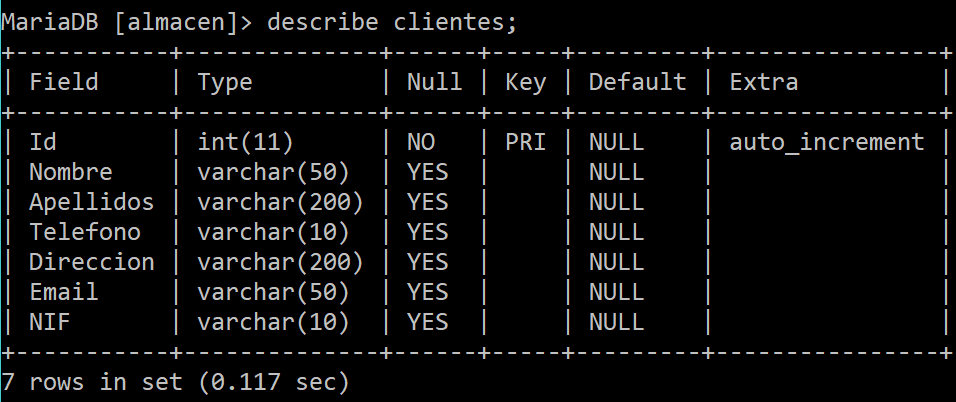The height and width of the screenshot is (402, 956).
Task: Select the Email field name
Action: tap(64, 292)
